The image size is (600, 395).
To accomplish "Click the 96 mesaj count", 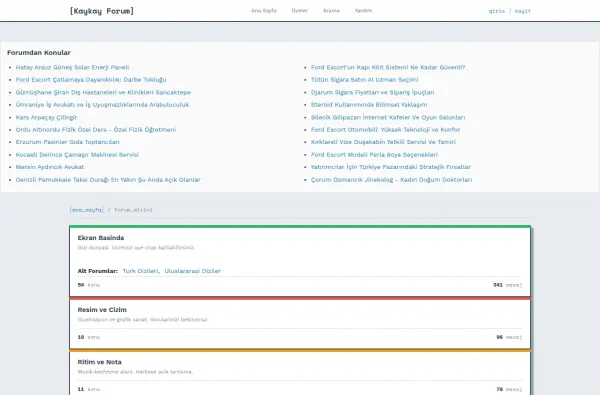I will [x=509, y=337].
